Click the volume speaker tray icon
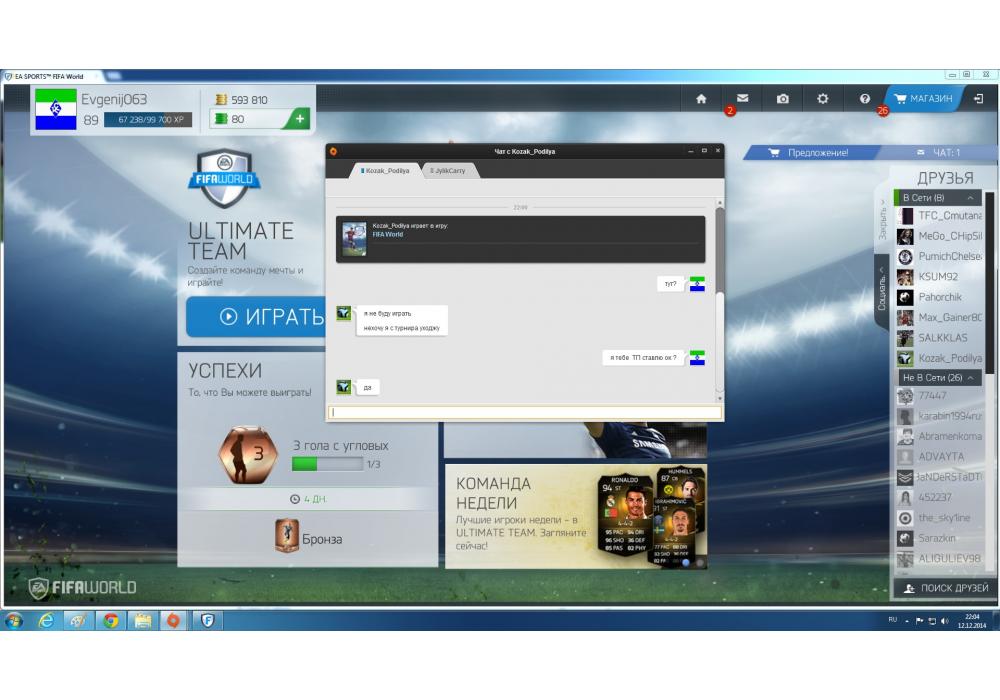 (945, 621)
